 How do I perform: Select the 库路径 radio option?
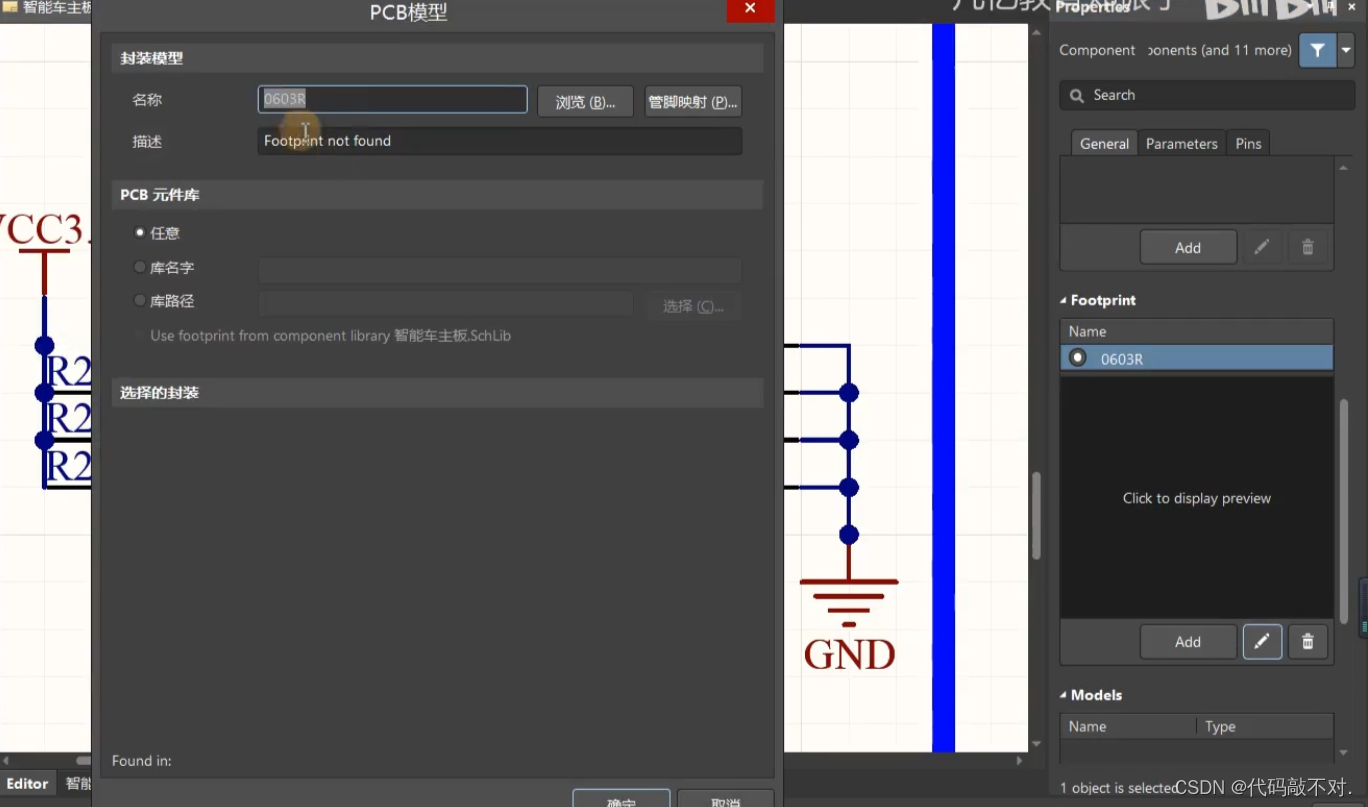[x=139, y=300]
